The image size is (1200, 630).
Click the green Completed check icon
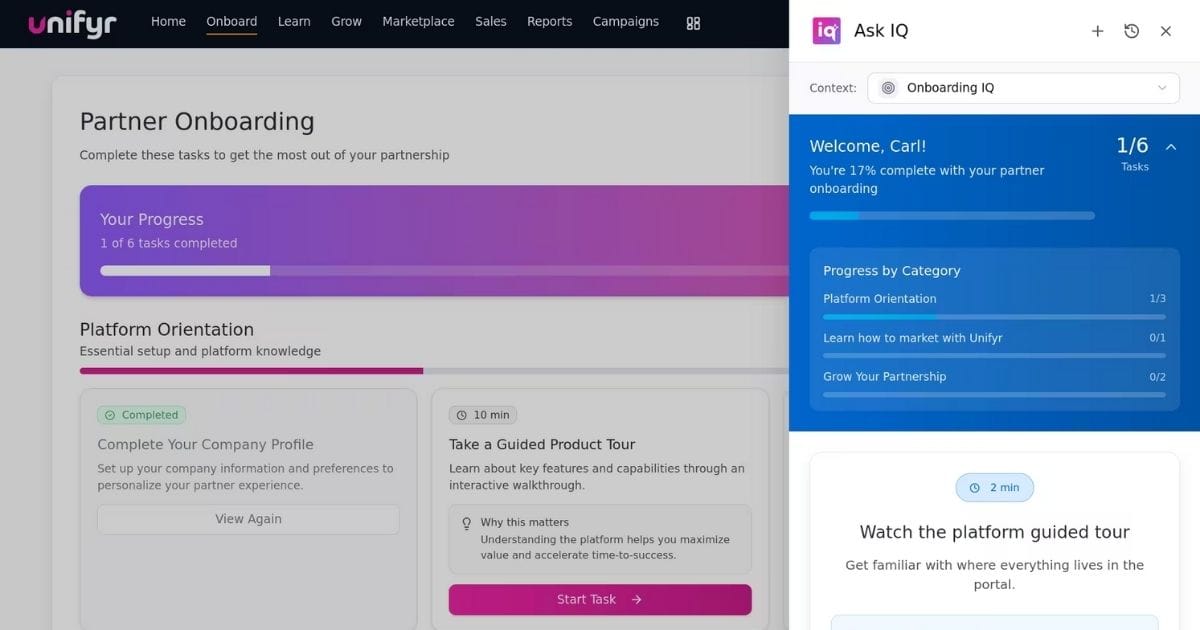pos(110,415)
